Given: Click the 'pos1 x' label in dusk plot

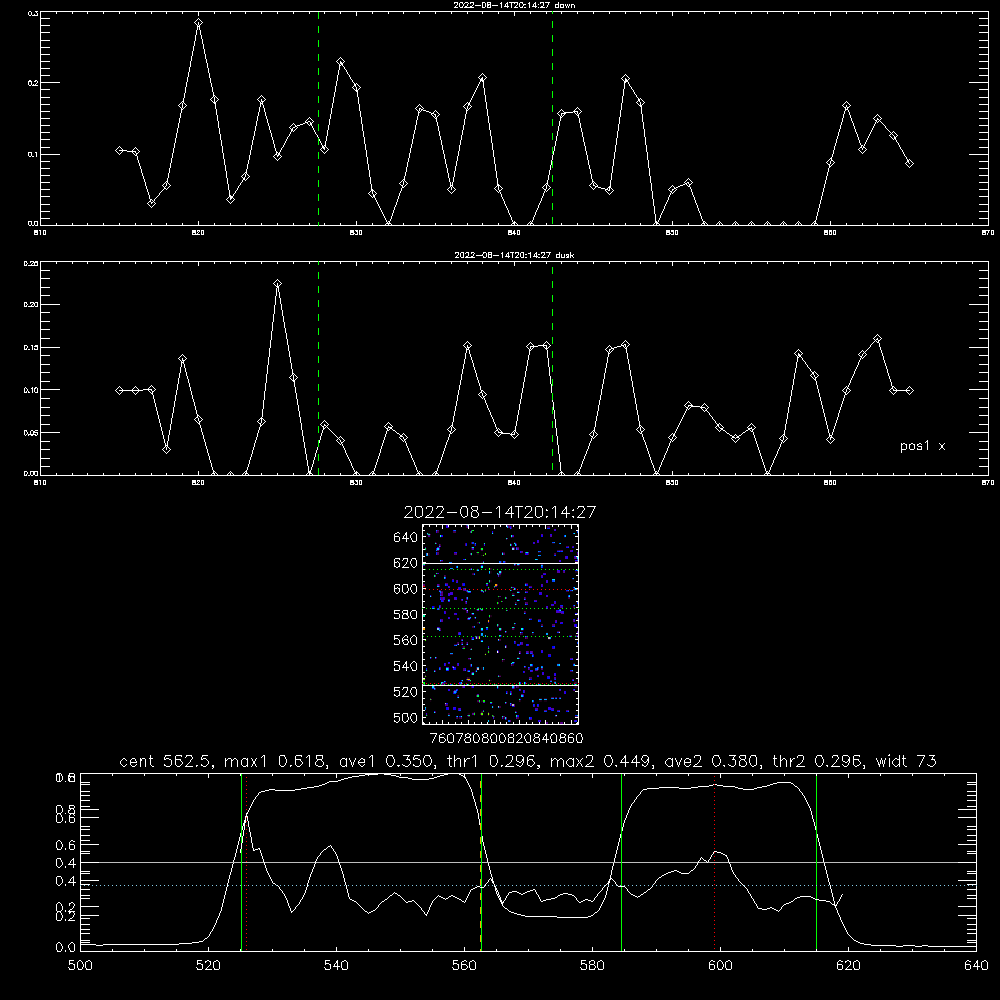Looking at the screenshot, I should click(922, 446).
